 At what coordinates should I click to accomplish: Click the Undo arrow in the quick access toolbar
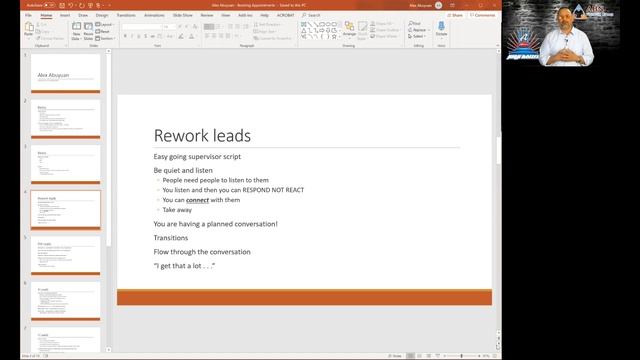point(71,5)
